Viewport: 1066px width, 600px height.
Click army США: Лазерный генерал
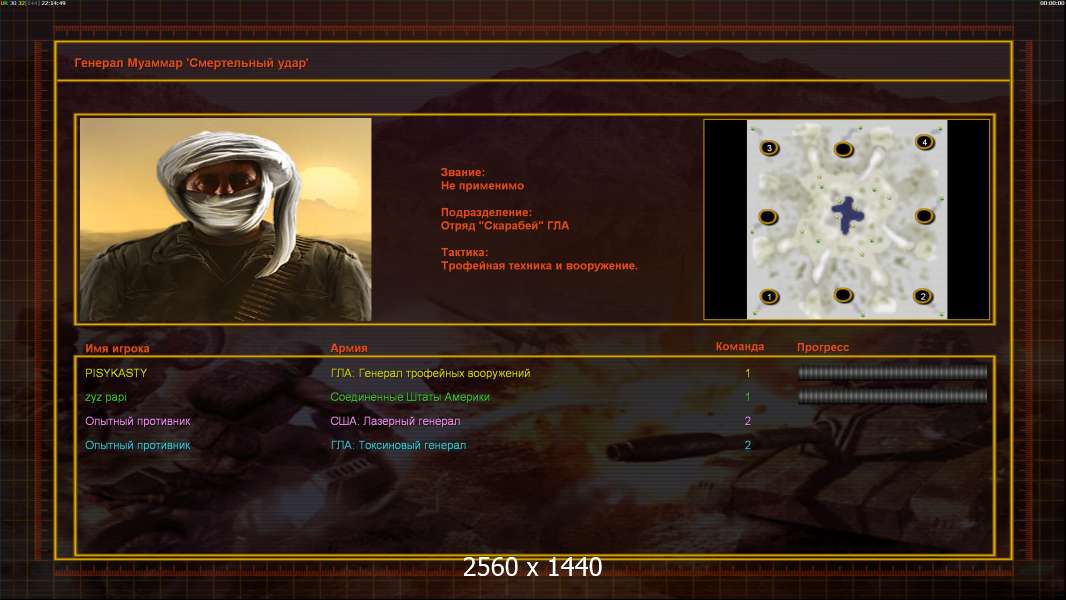point(395,421)
